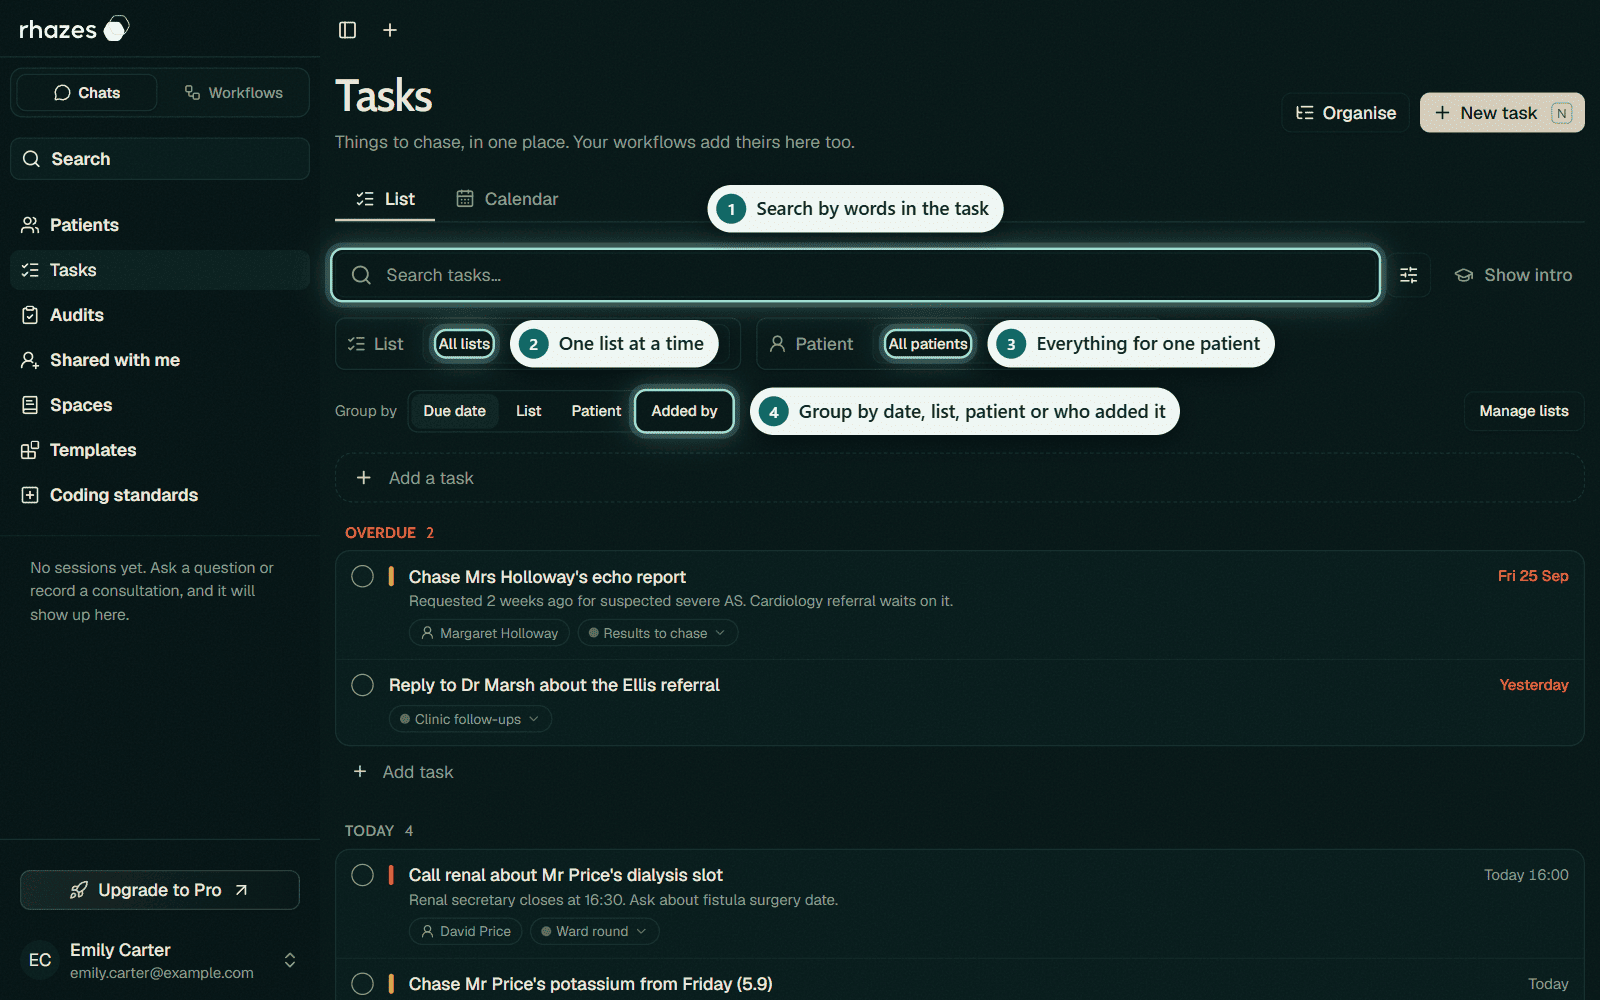Select the List view tab
This screenshot has width=1600, height=1000.
coord(385,199)
